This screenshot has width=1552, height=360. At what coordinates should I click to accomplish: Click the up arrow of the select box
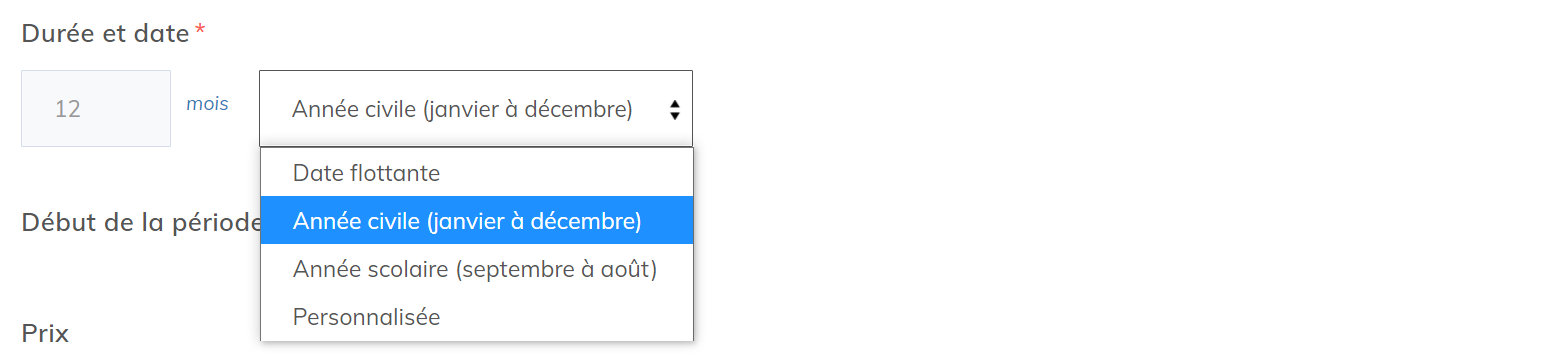pyautogui.click(x=675, y=104)
